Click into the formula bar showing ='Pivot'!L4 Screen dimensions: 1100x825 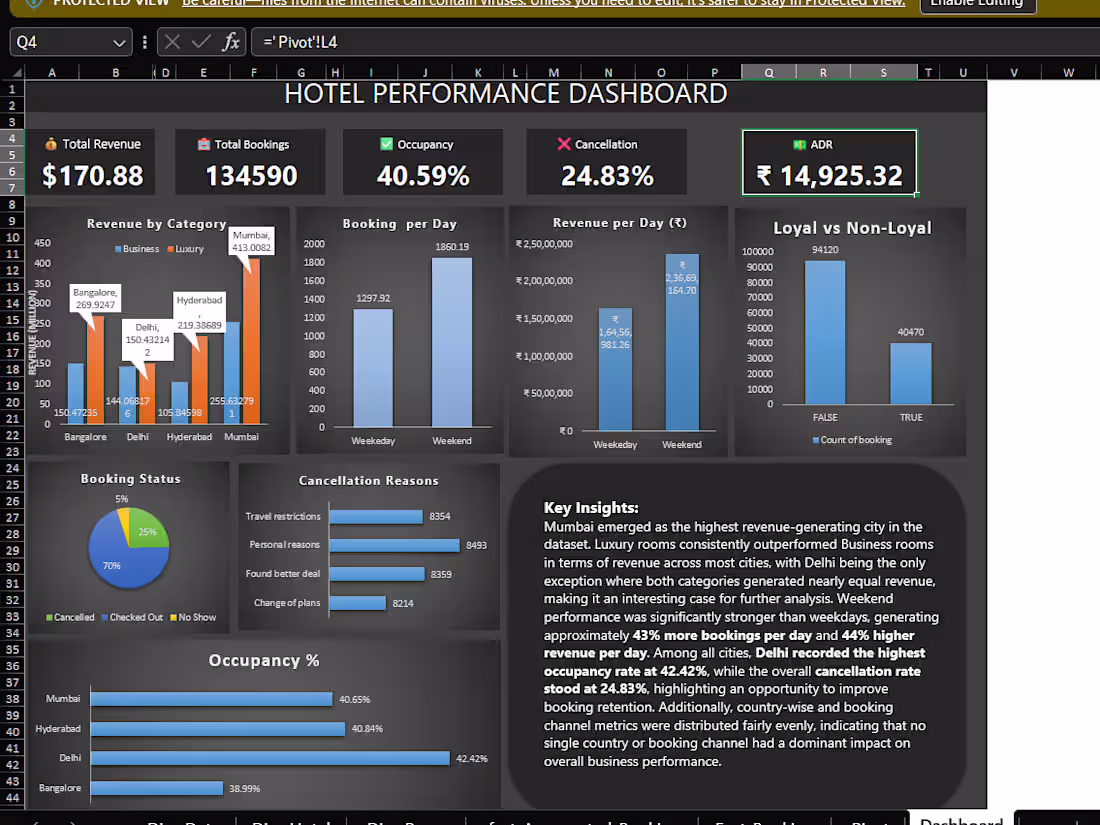coord(673,42)
